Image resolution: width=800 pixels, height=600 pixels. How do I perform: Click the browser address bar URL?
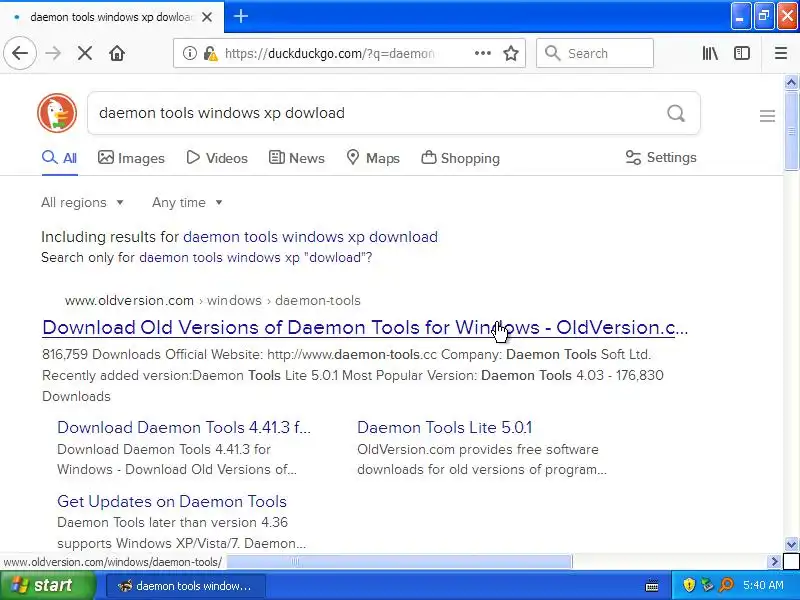point(329,53)
